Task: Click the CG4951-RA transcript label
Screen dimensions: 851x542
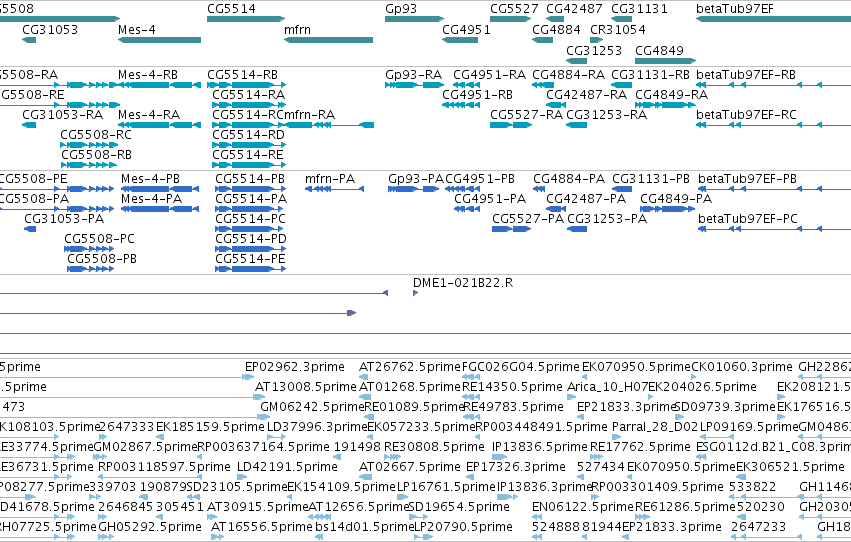Action: pos(490,74)
